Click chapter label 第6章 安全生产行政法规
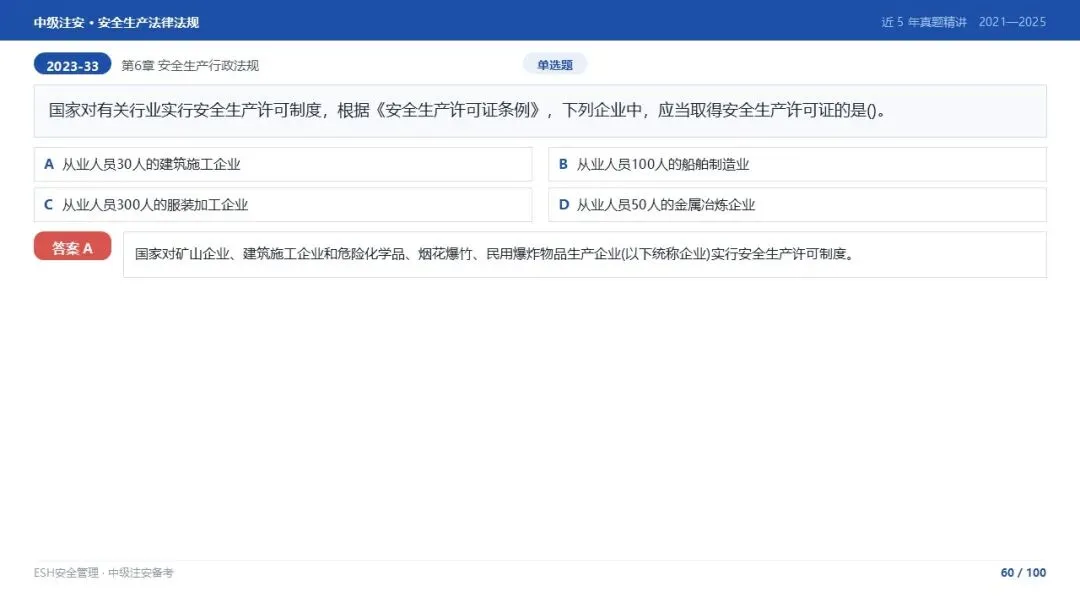The height and width of the screenshot is (608, 1080). [190, 65]
